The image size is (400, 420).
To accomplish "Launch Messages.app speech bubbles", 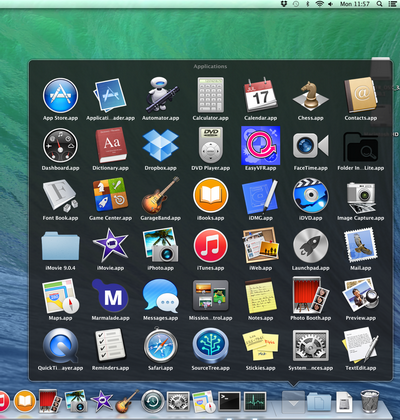I will 161,295.
